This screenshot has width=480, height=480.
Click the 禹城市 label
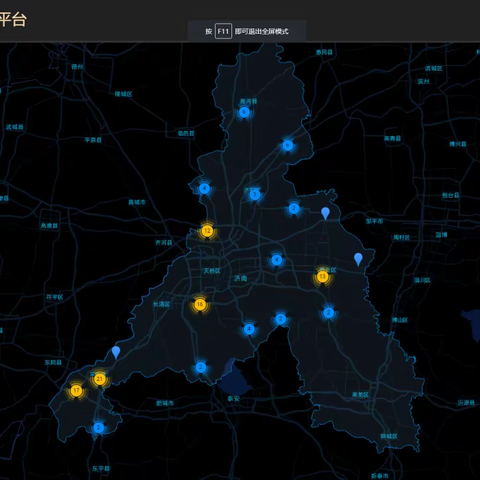point(137,202)
